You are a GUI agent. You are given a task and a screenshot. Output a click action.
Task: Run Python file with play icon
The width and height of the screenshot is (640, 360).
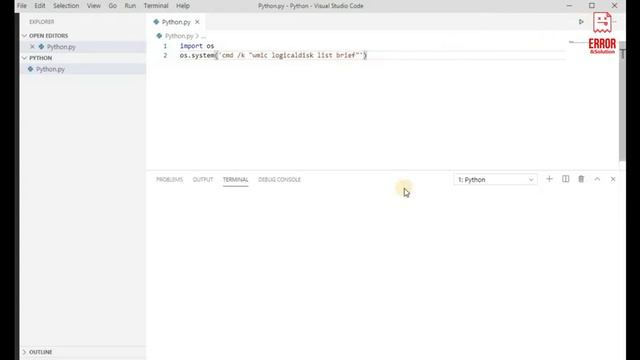581,22
